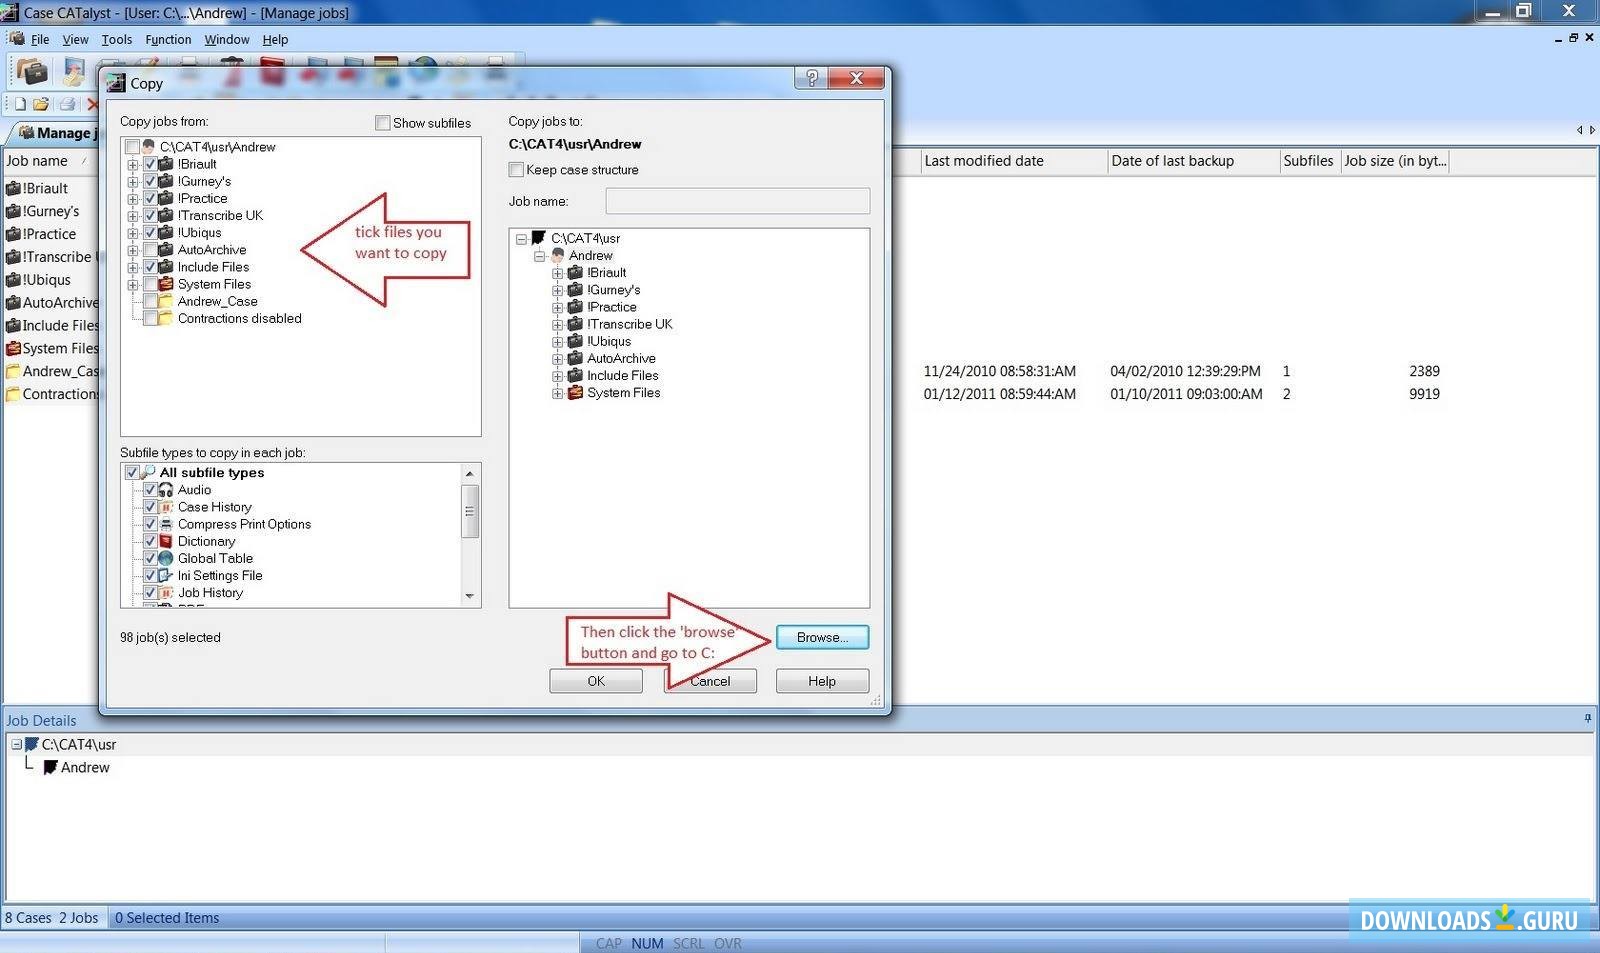1600x953 pixels.
Task: Click the !Practice briefcase in destination tree
Action: point(575,307)
